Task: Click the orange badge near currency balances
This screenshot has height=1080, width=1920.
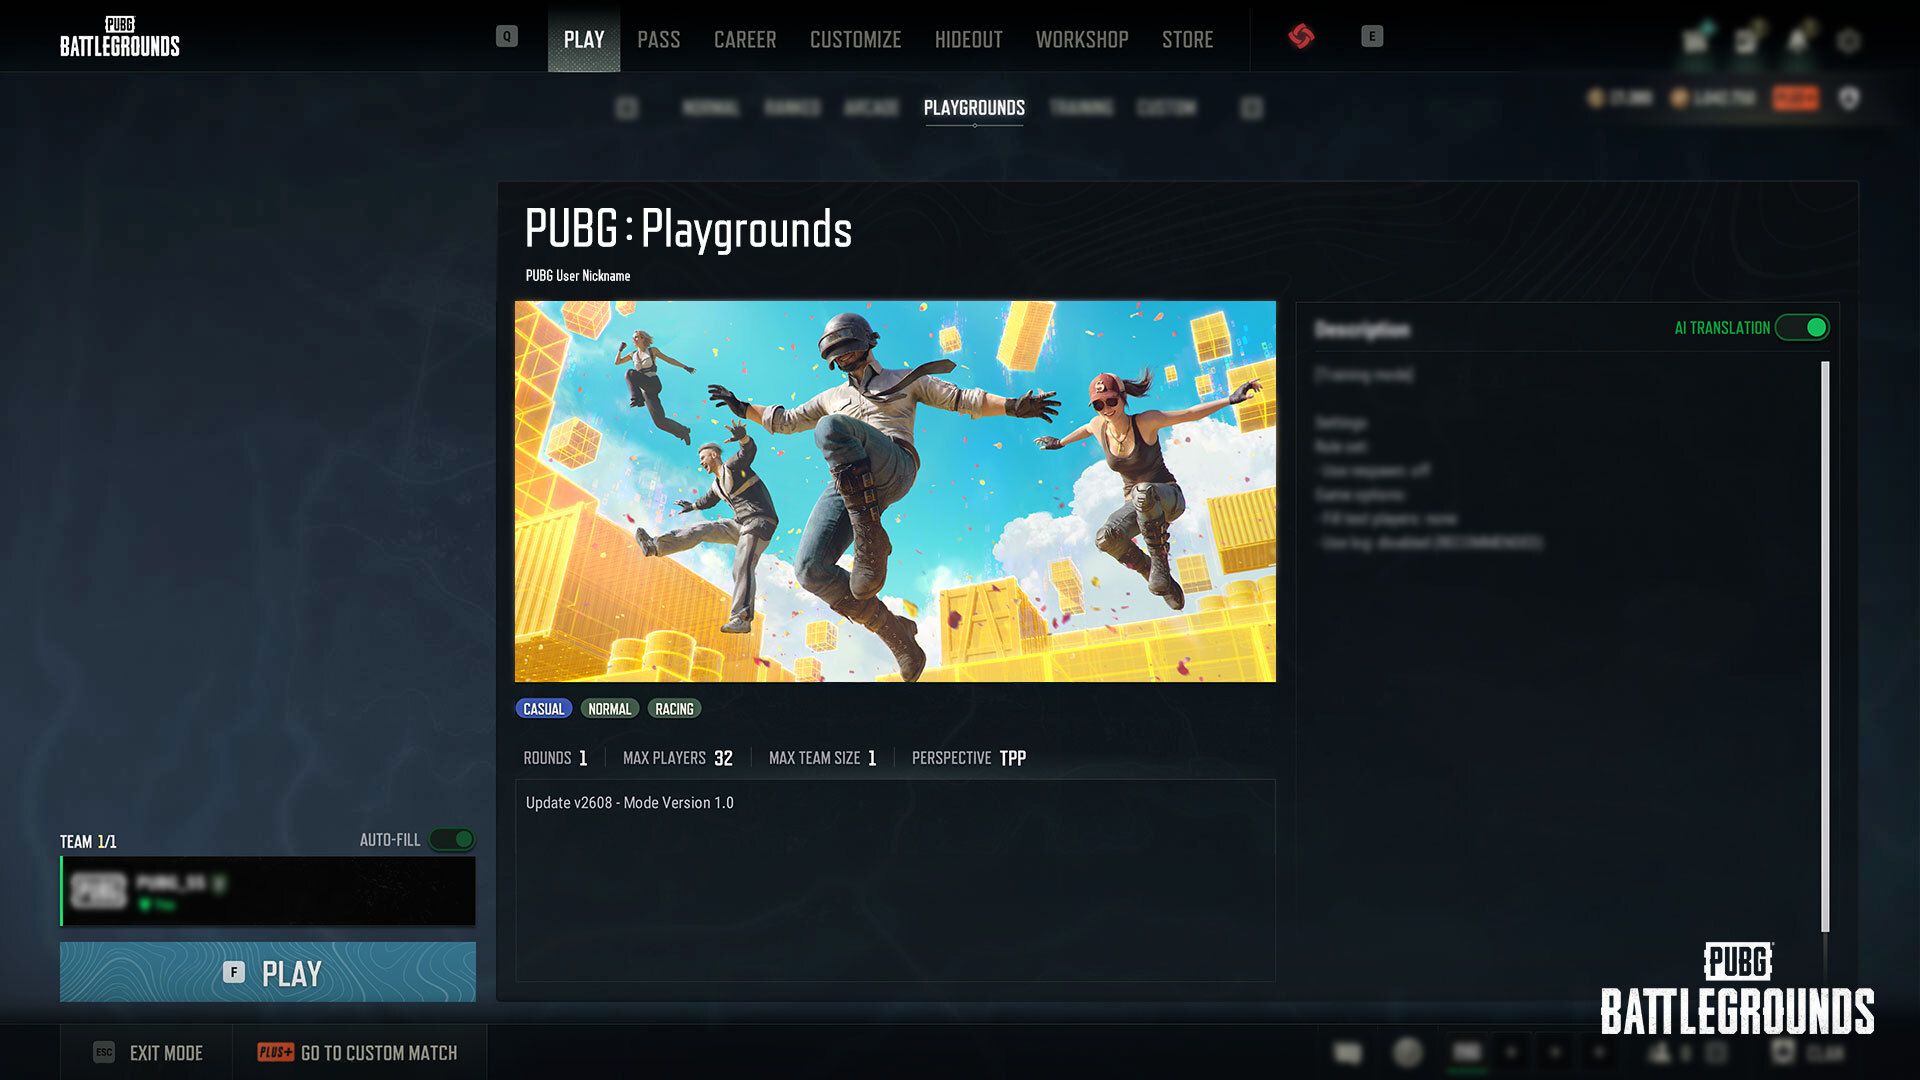Action: pos(1796,98)
